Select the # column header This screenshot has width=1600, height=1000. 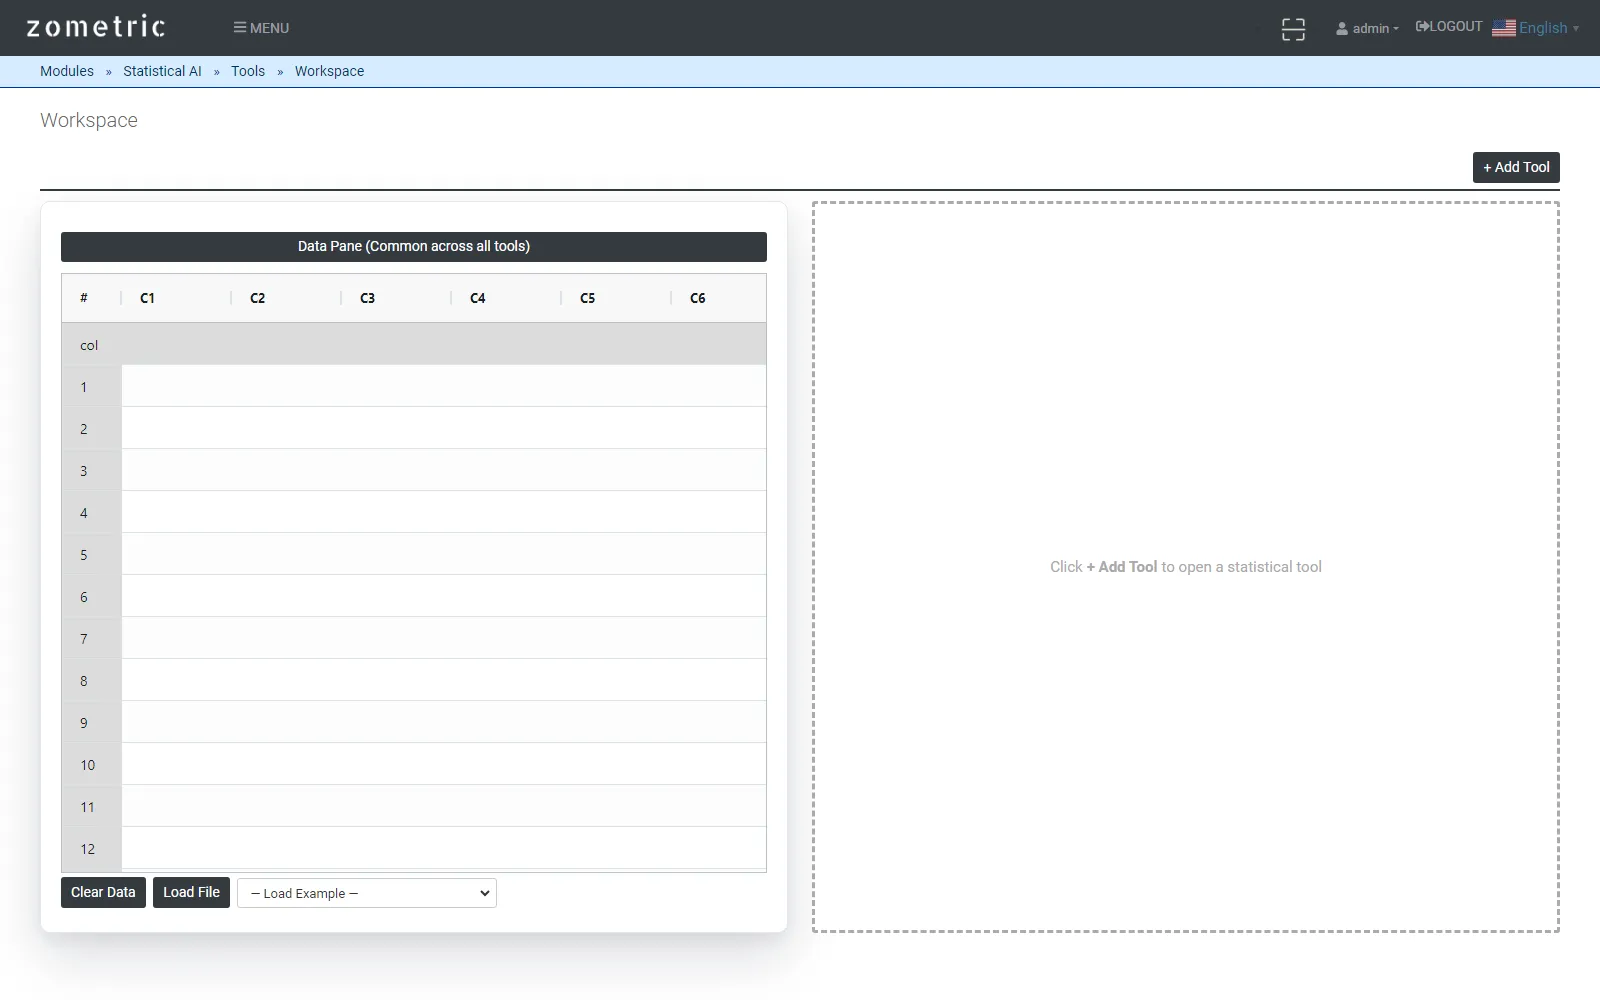(91, 298)
